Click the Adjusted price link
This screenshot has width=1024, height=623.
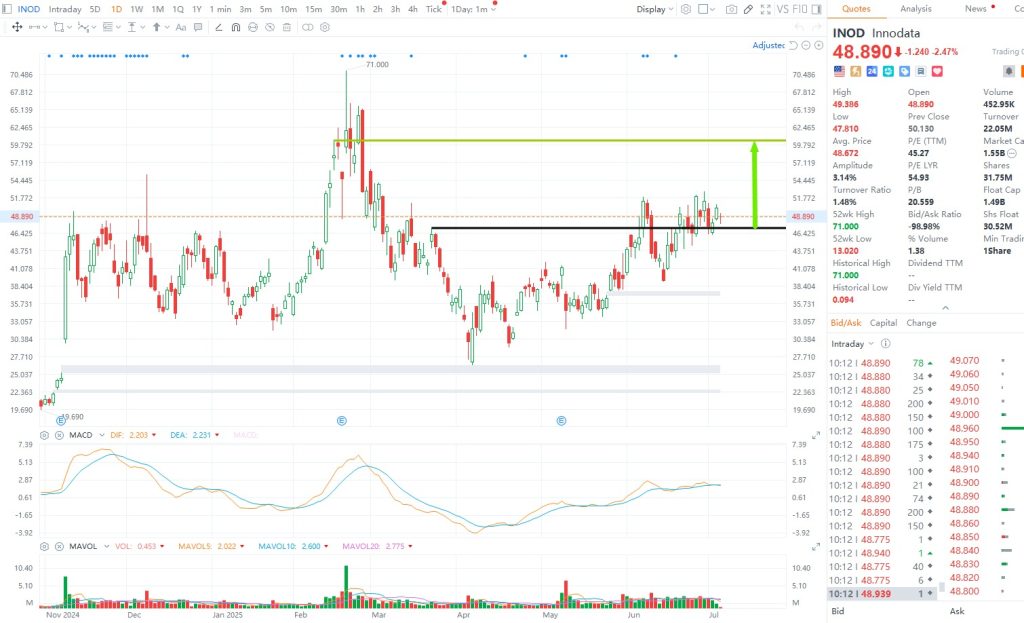tap(768, 46)
